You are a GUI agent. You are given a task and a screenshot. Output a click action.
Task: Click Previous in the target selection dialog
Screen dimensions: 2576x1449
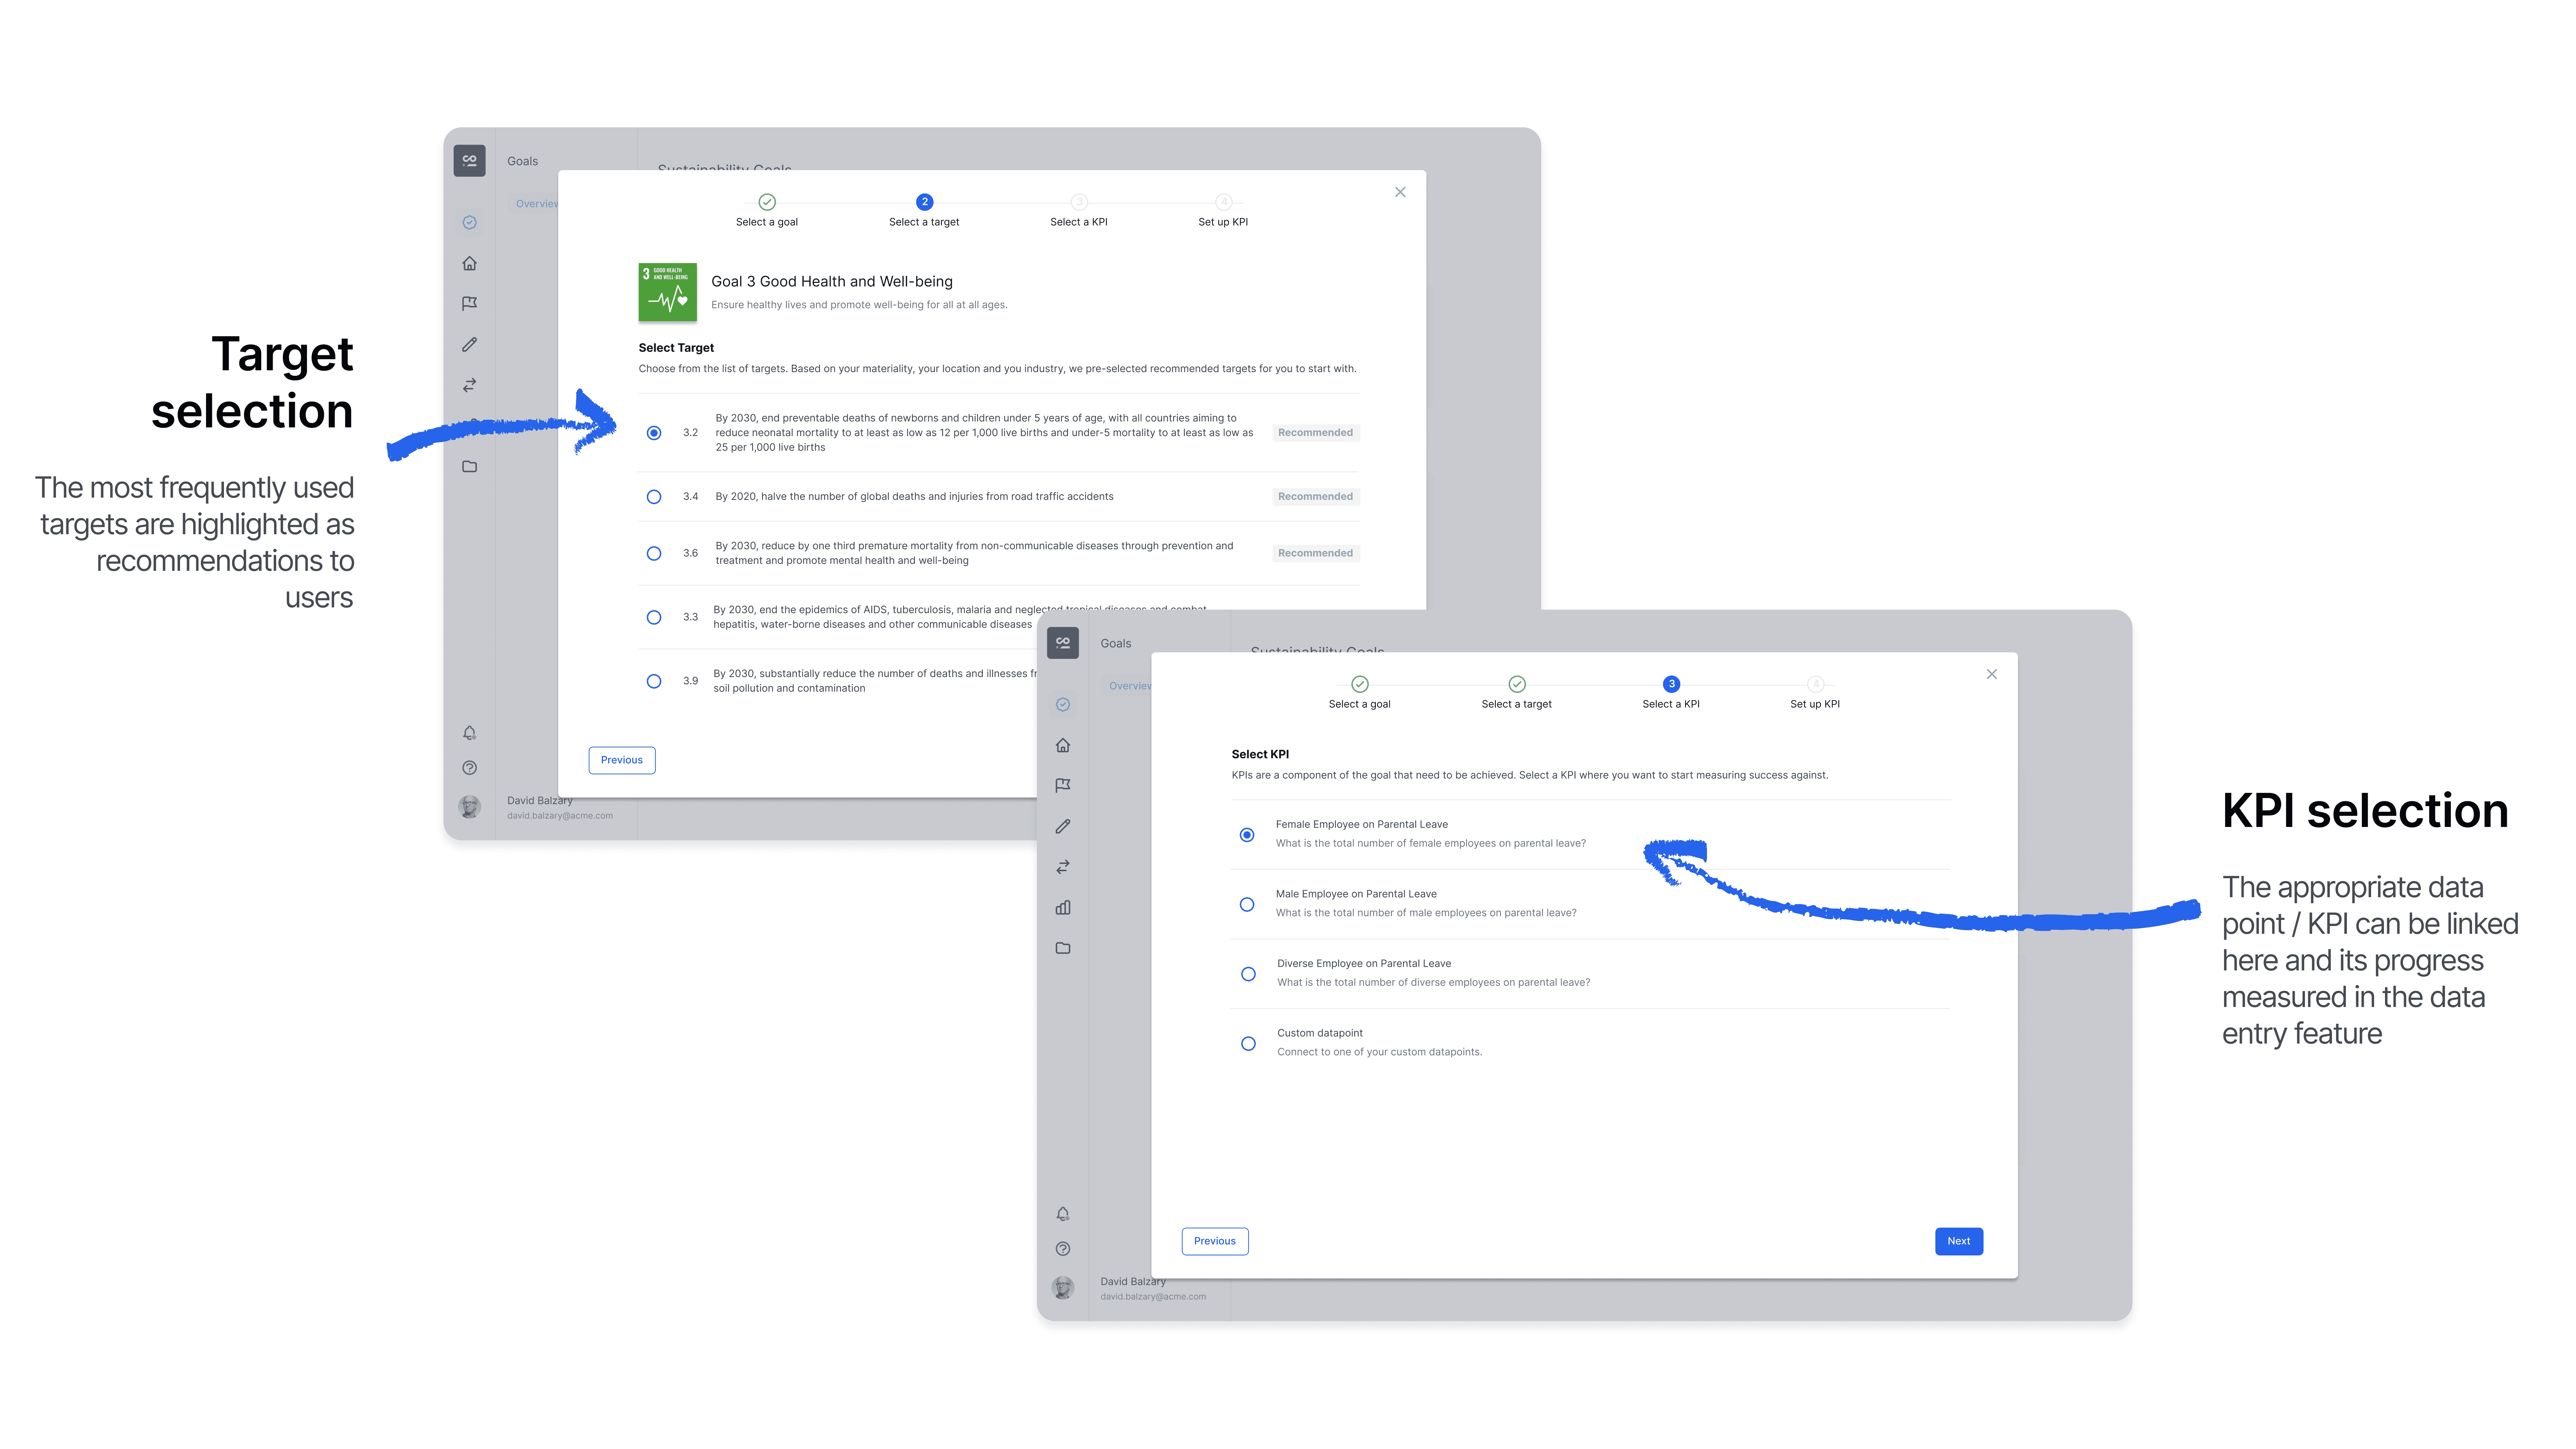622,760
